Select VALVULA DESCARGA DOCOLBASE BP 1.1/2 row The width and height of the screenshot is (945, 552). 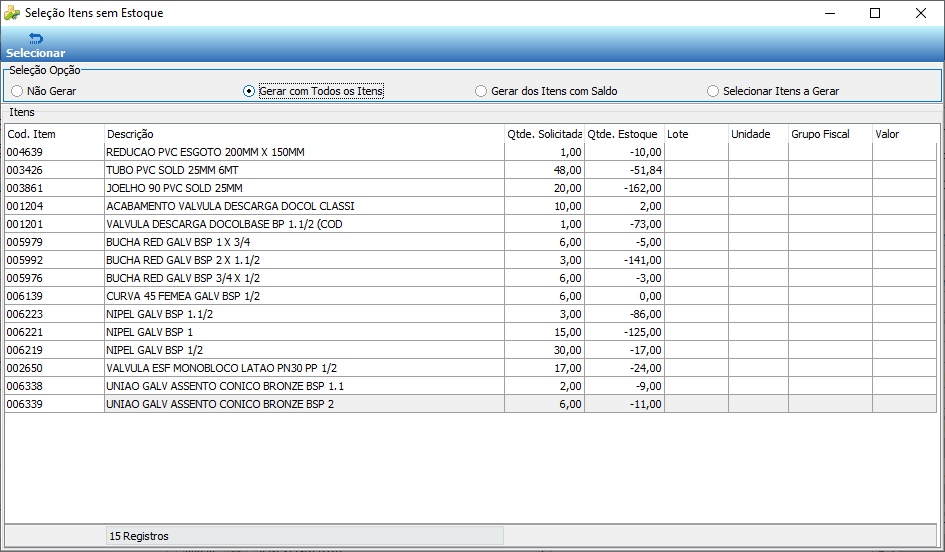click(x=471, y=224)
